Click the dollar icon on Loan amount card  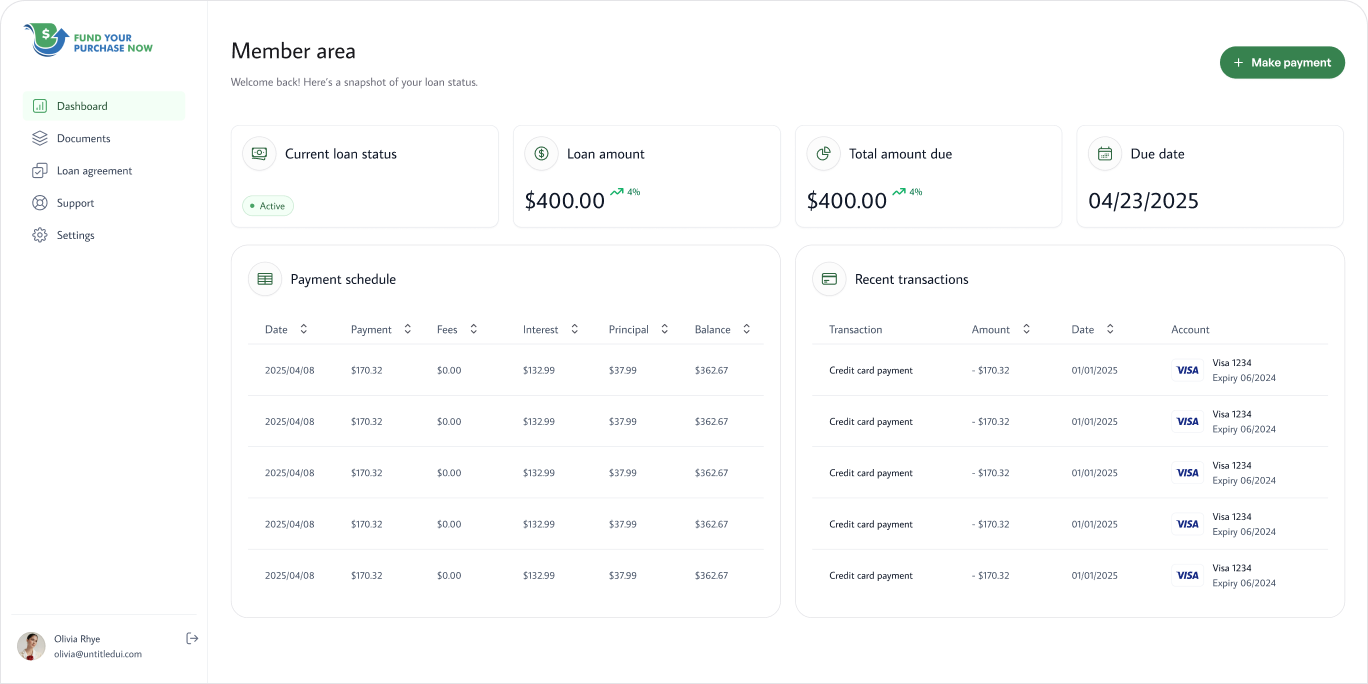pos(541,153)
